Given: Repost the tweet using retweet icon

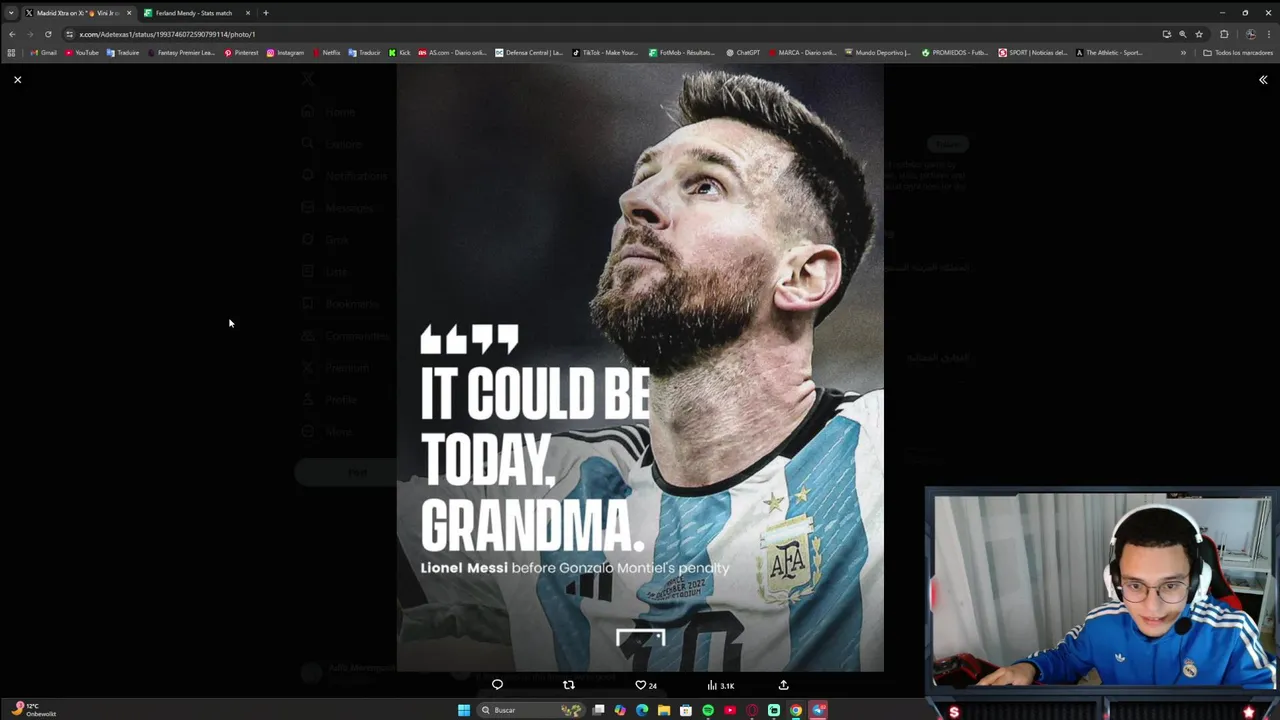Looking at the screenshot, I should 569,685.
